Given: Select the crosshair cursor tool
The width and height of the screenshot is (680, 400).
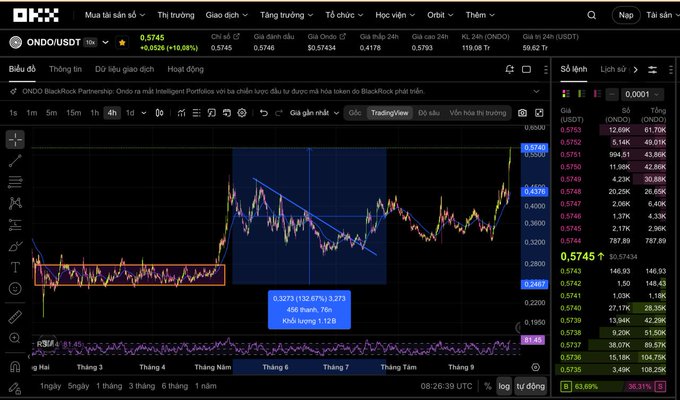Looking at the screenshot, I should click(x=15, y=140).
